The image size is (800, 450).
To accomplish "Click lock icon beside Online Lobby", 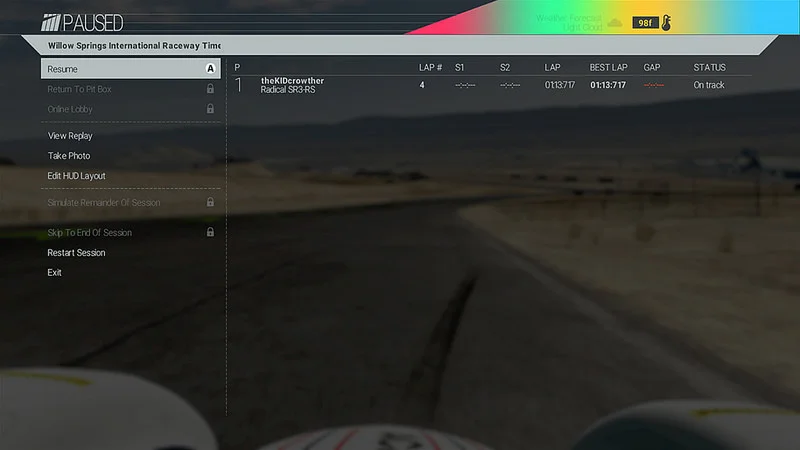I will (210, 109).
